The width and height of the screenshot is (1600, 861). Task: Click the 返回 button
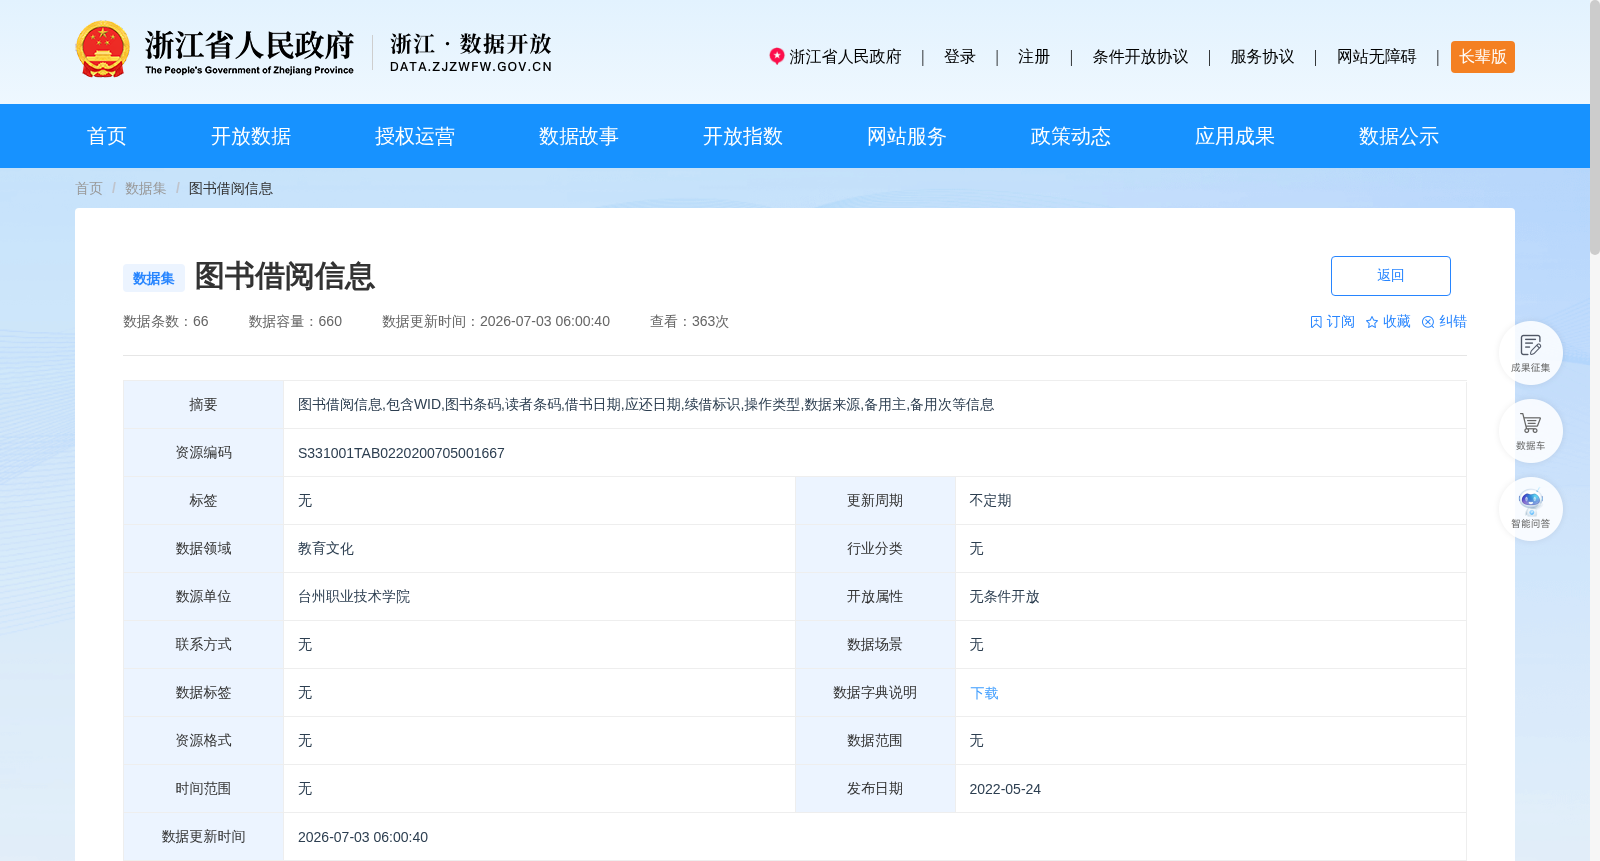pyautogui.click(x=1390, y=276)
